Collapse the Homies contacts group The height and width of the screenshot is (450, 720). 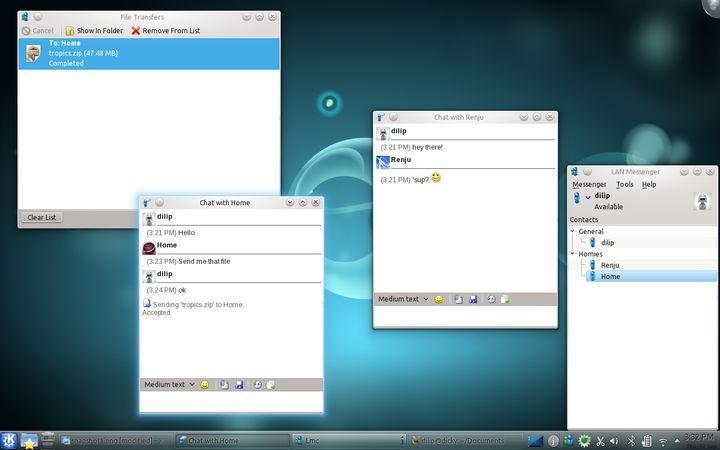(x=574, y=254)
